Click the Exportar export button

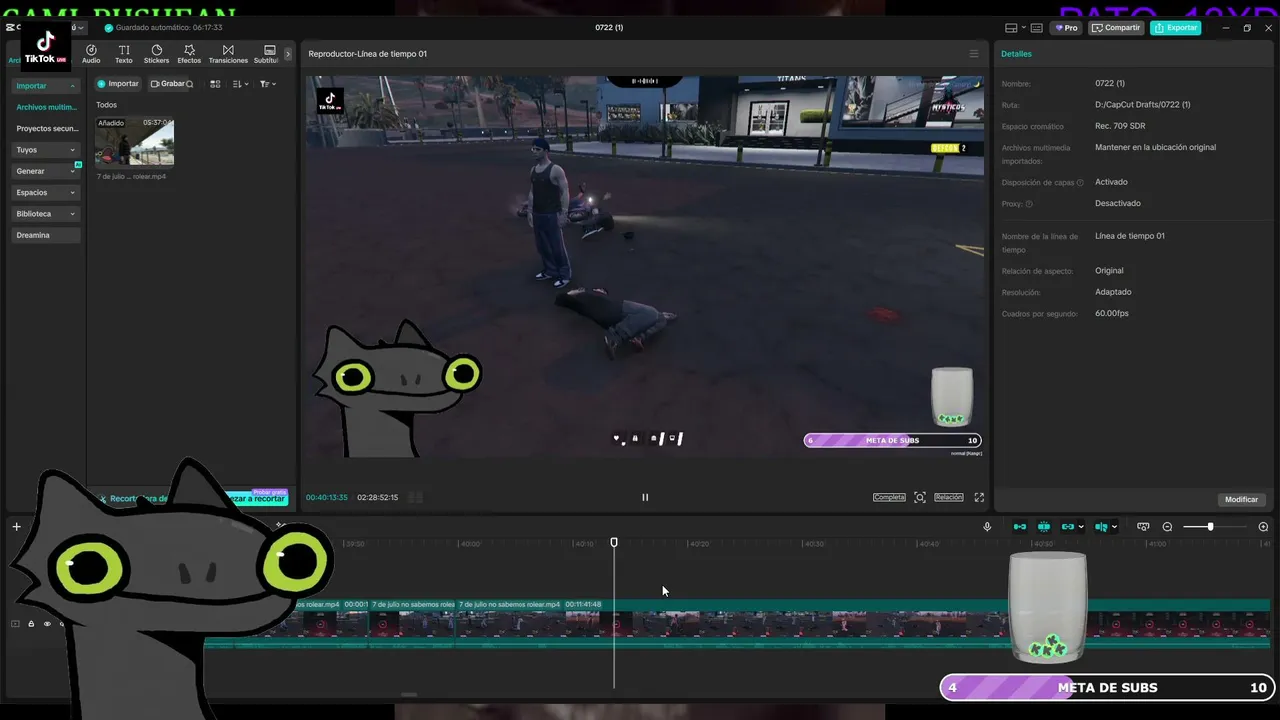pos(1175,28)
